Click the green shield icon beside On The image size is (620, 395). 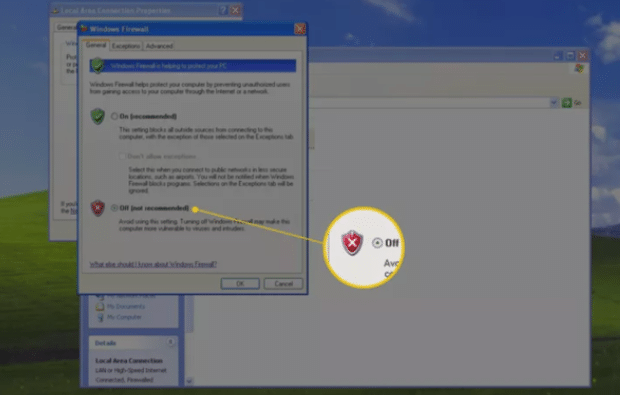click(x=97, y=116)
